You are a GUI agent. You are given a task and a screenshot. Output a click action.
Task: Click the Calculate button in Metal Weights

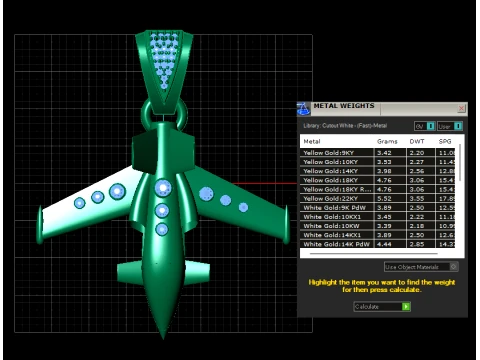382,306
